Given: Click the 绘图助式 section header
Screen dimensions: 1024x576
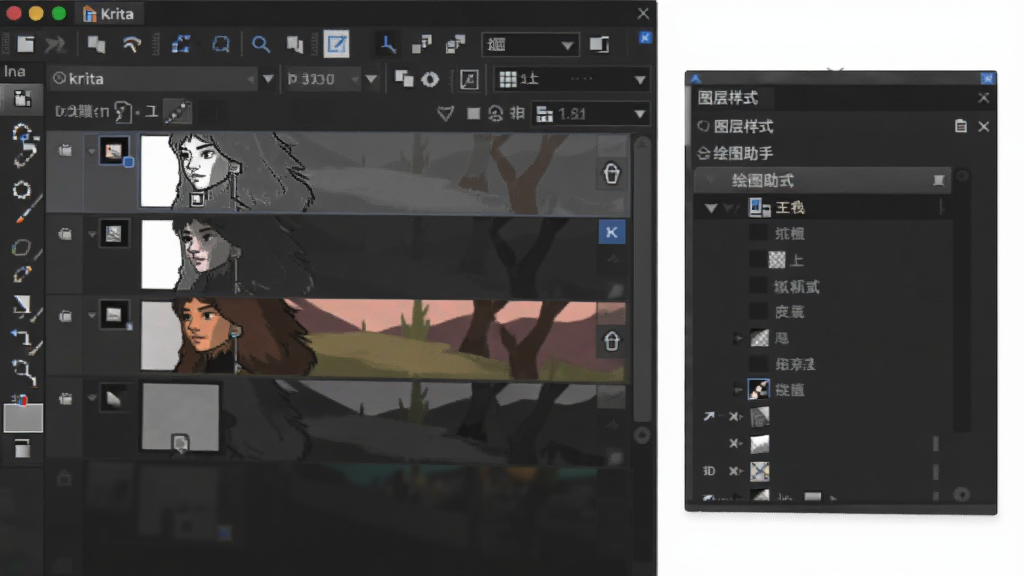Looking at the screenshot, I should (x=822, y=180).
